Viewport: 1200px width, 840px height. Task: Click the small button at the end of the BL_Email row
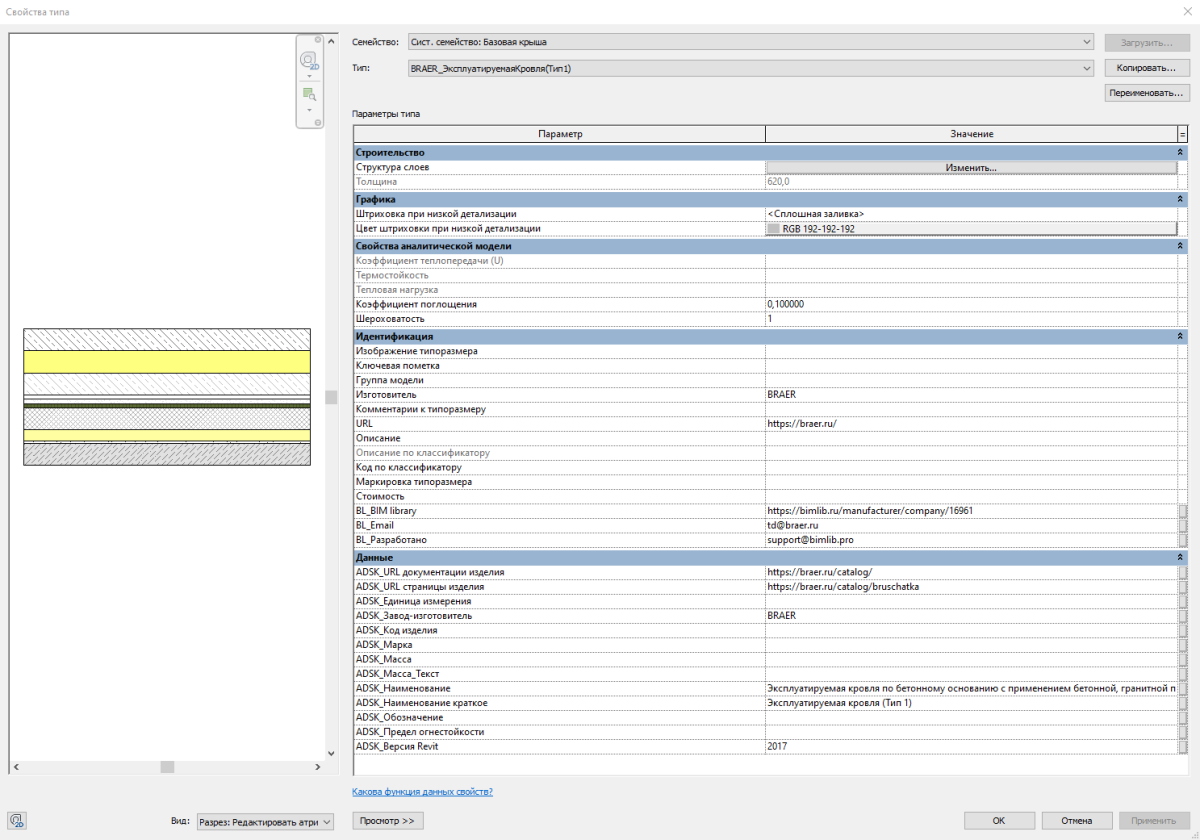pyautogui.click(x=1183, y=525)
